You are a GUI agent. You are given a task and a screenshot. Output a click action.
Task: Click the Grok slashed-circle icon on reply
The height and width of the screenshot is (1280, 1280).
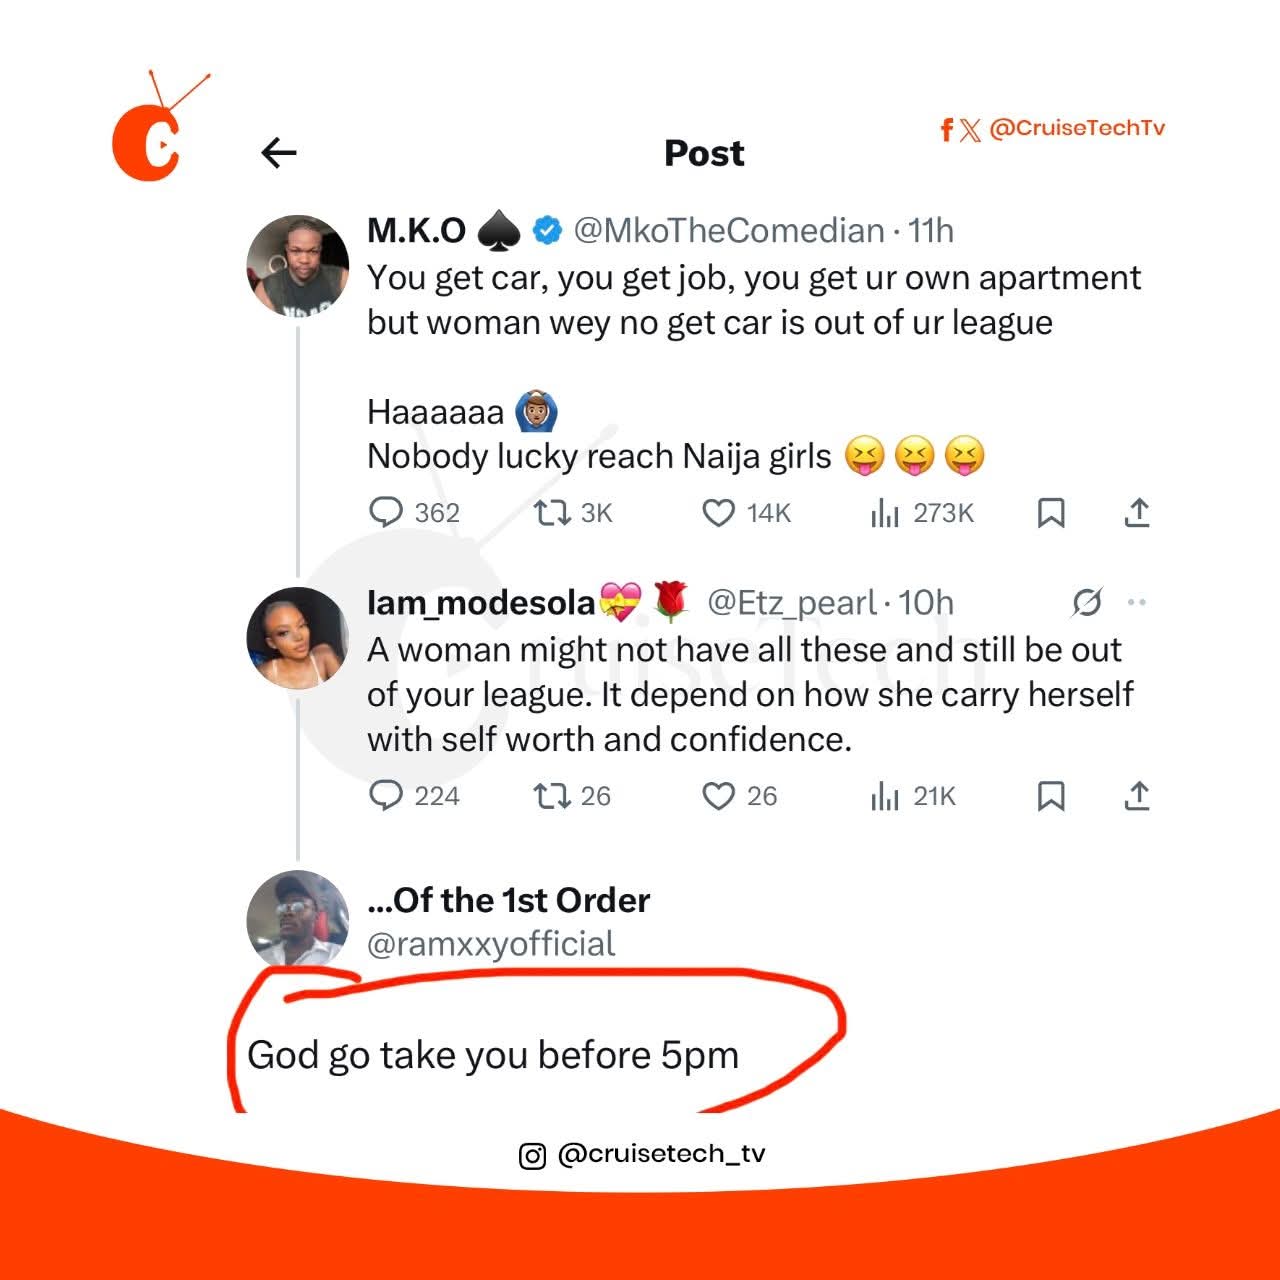[1087, 602]
